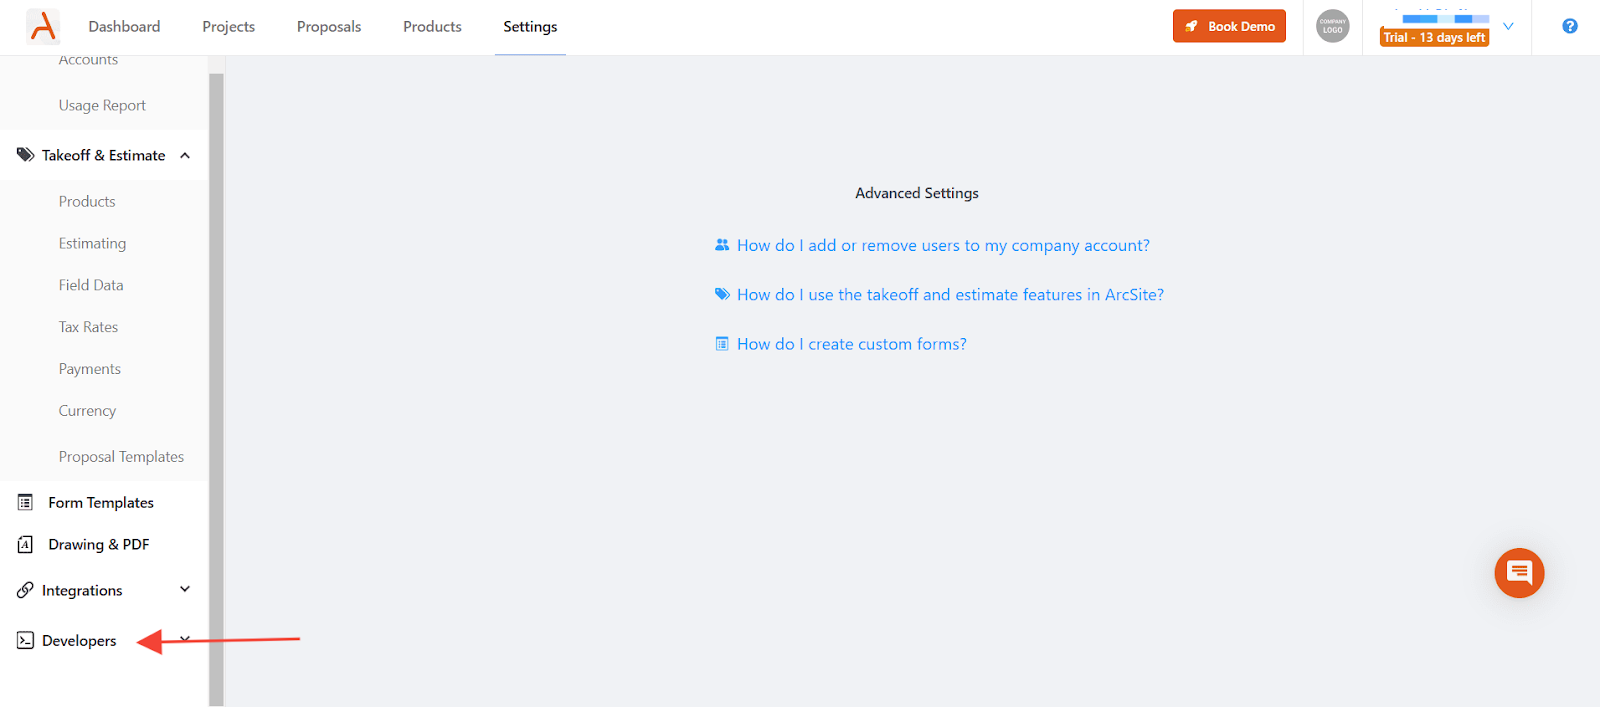
Task: Click the ArcSite logo icon
Action: [x=43, y=27]
